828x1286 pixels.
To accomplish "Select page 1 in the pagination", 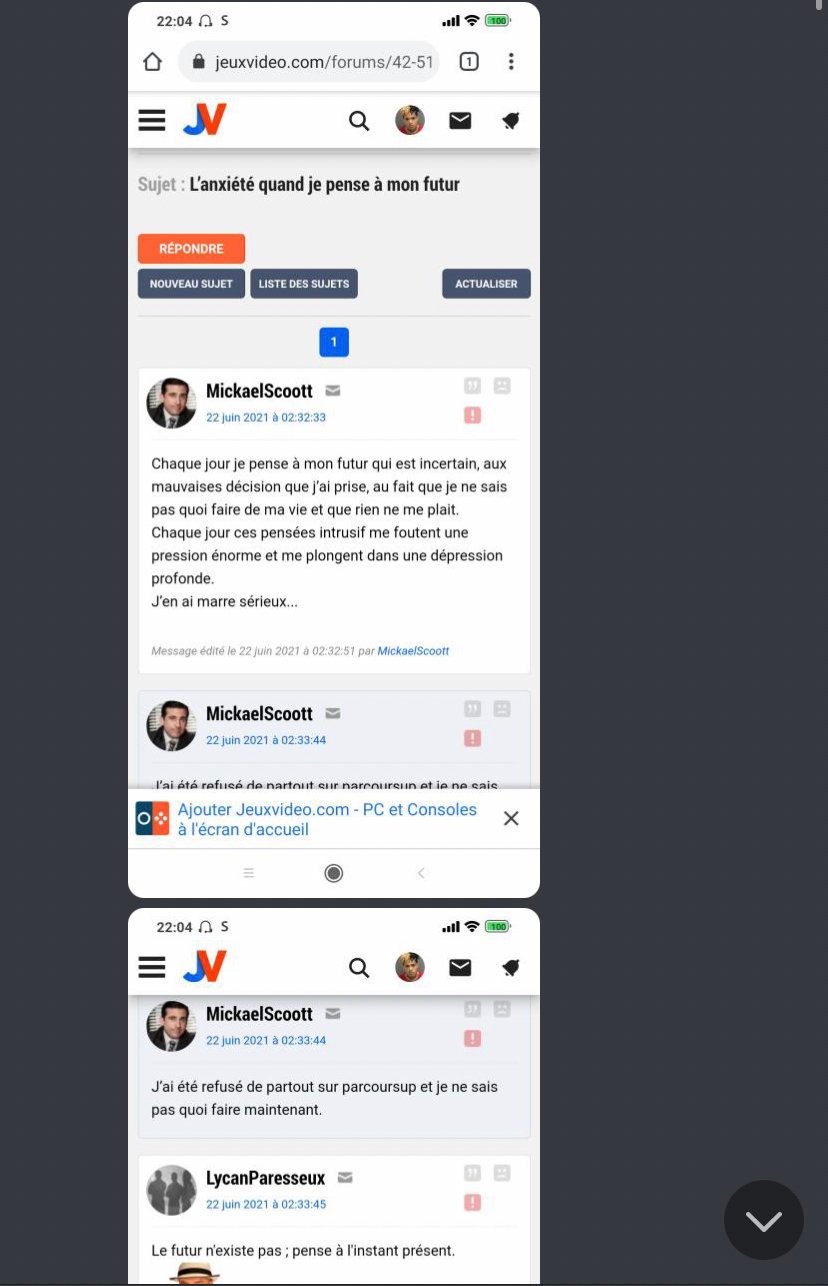I will (x=334, y=342).
